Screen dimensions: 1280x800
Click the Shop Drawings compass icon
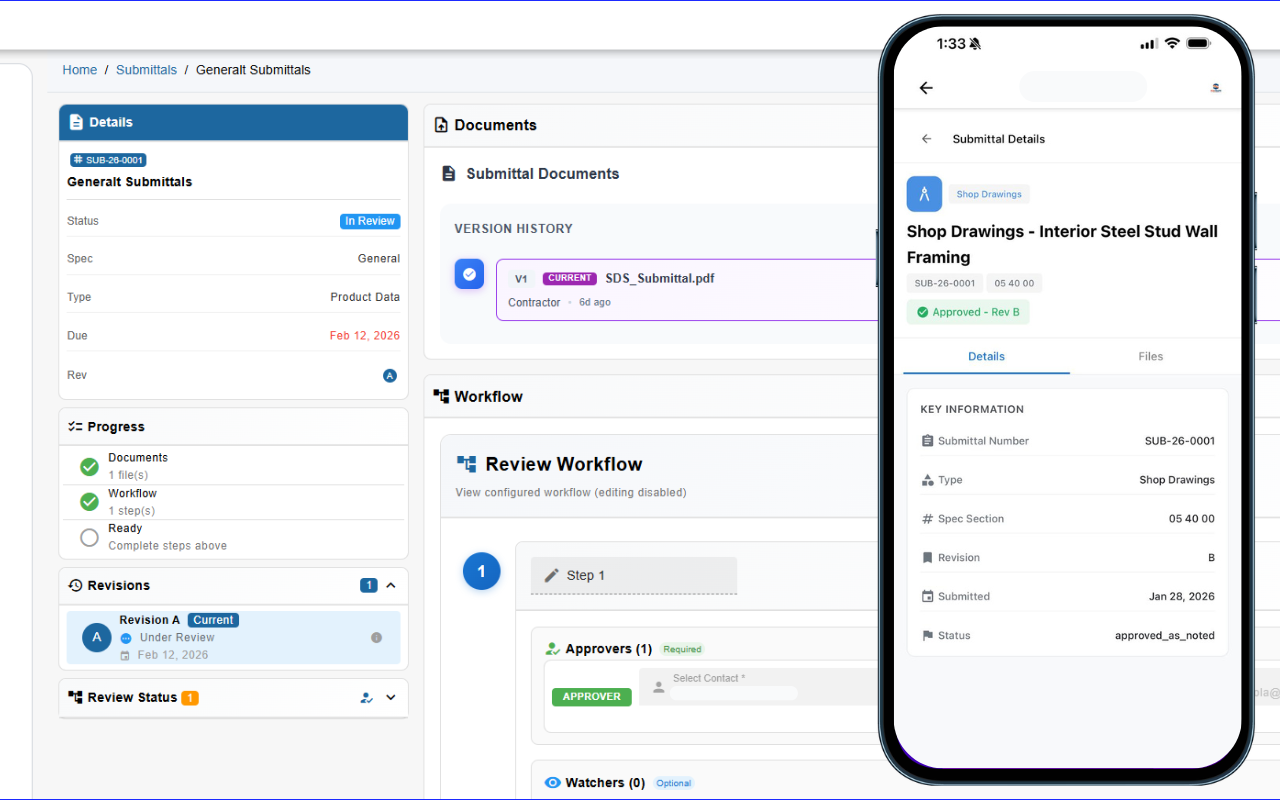tap(924, 194)
